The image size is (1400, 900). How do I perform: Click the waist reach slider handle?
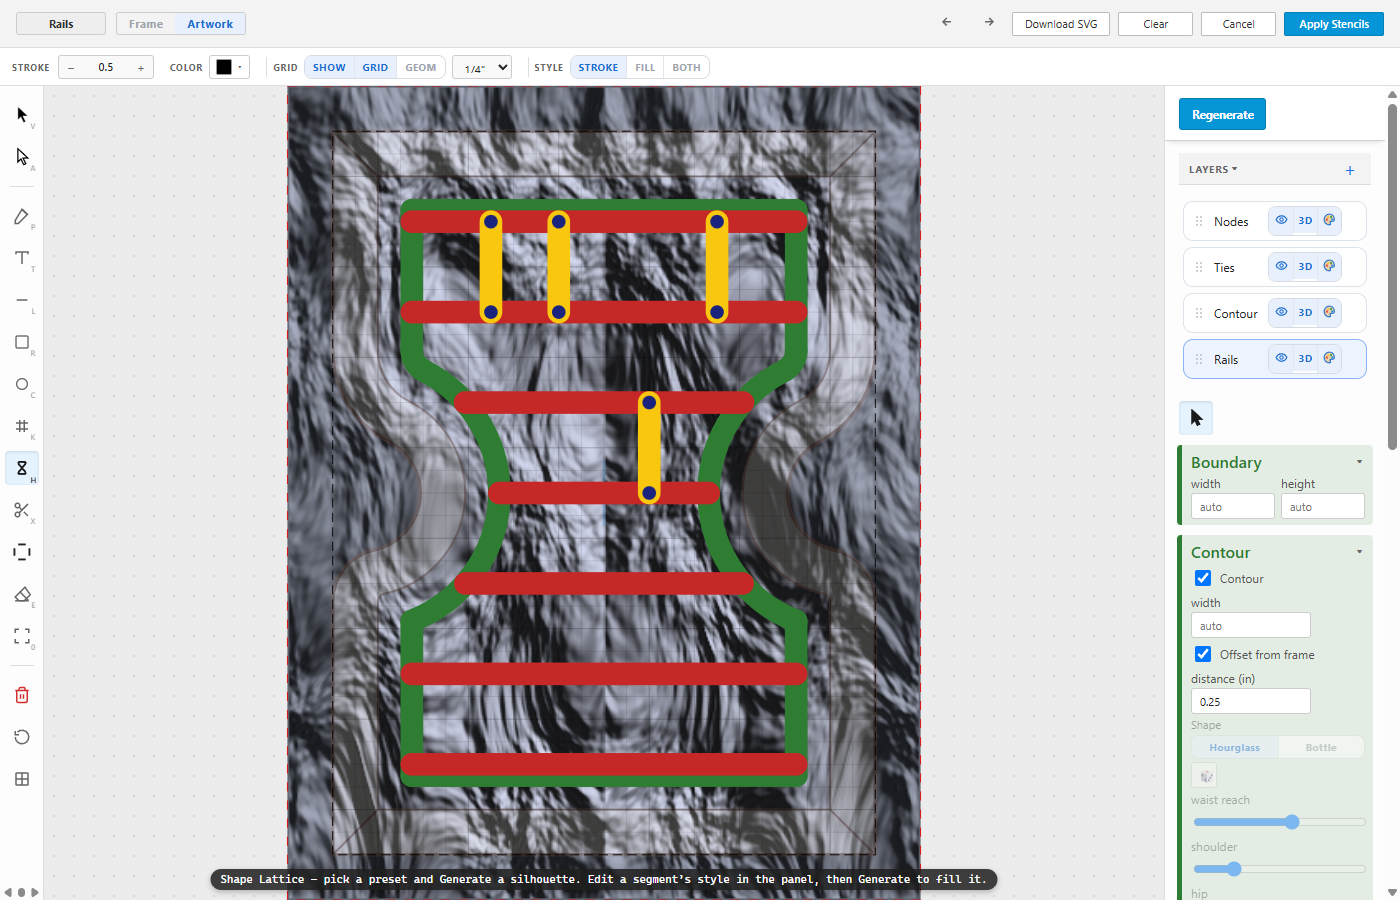(1292, 822)
